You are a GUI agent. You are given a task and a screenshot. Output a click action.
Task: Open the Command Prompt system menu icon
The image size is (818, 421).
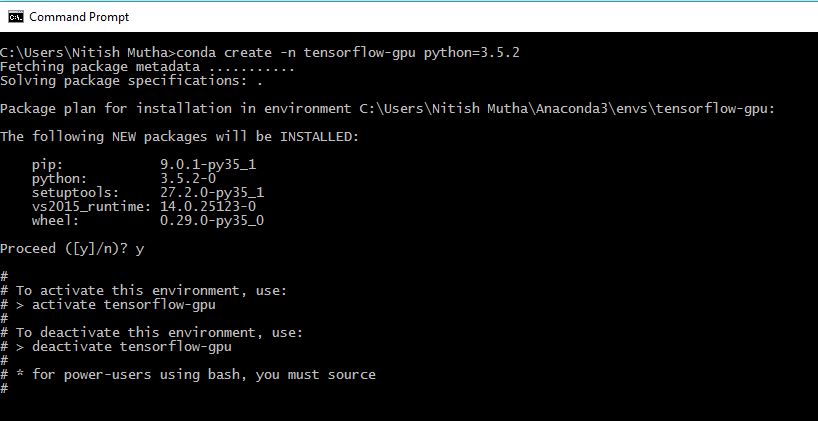click(x=16, y=17)
